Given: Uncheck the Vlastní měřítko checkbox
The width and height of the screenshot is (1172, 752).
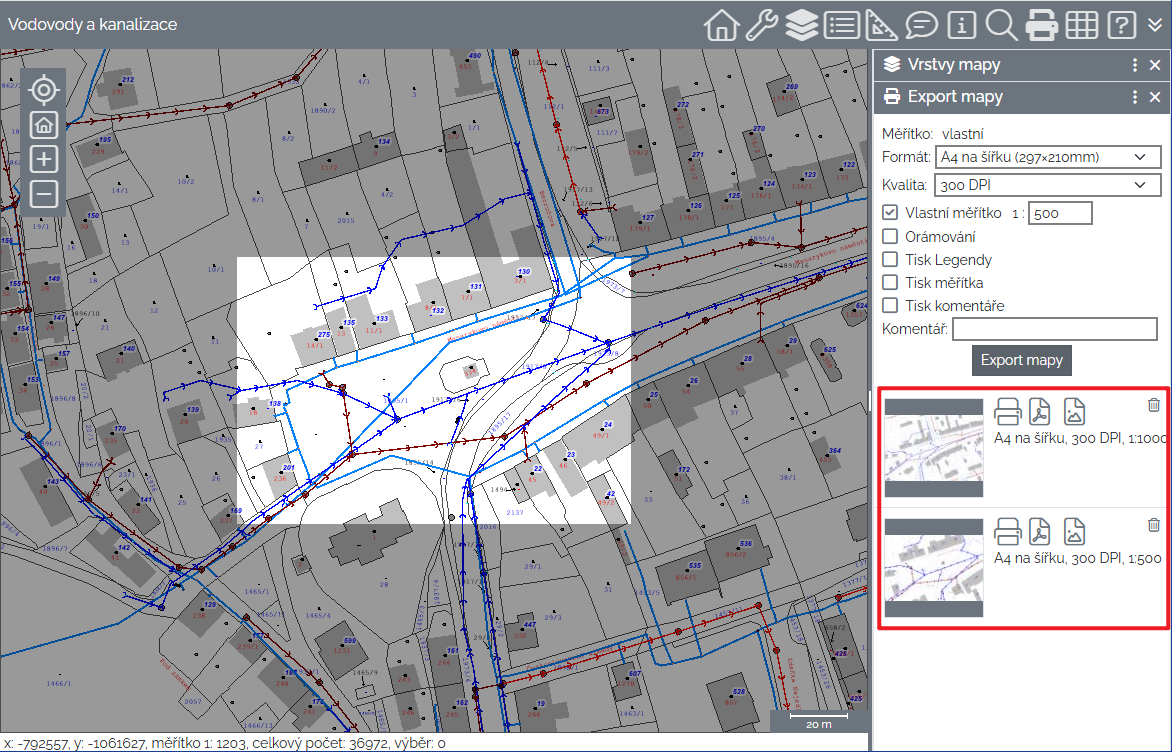Looking at the screenshot, I should [890, 213].
